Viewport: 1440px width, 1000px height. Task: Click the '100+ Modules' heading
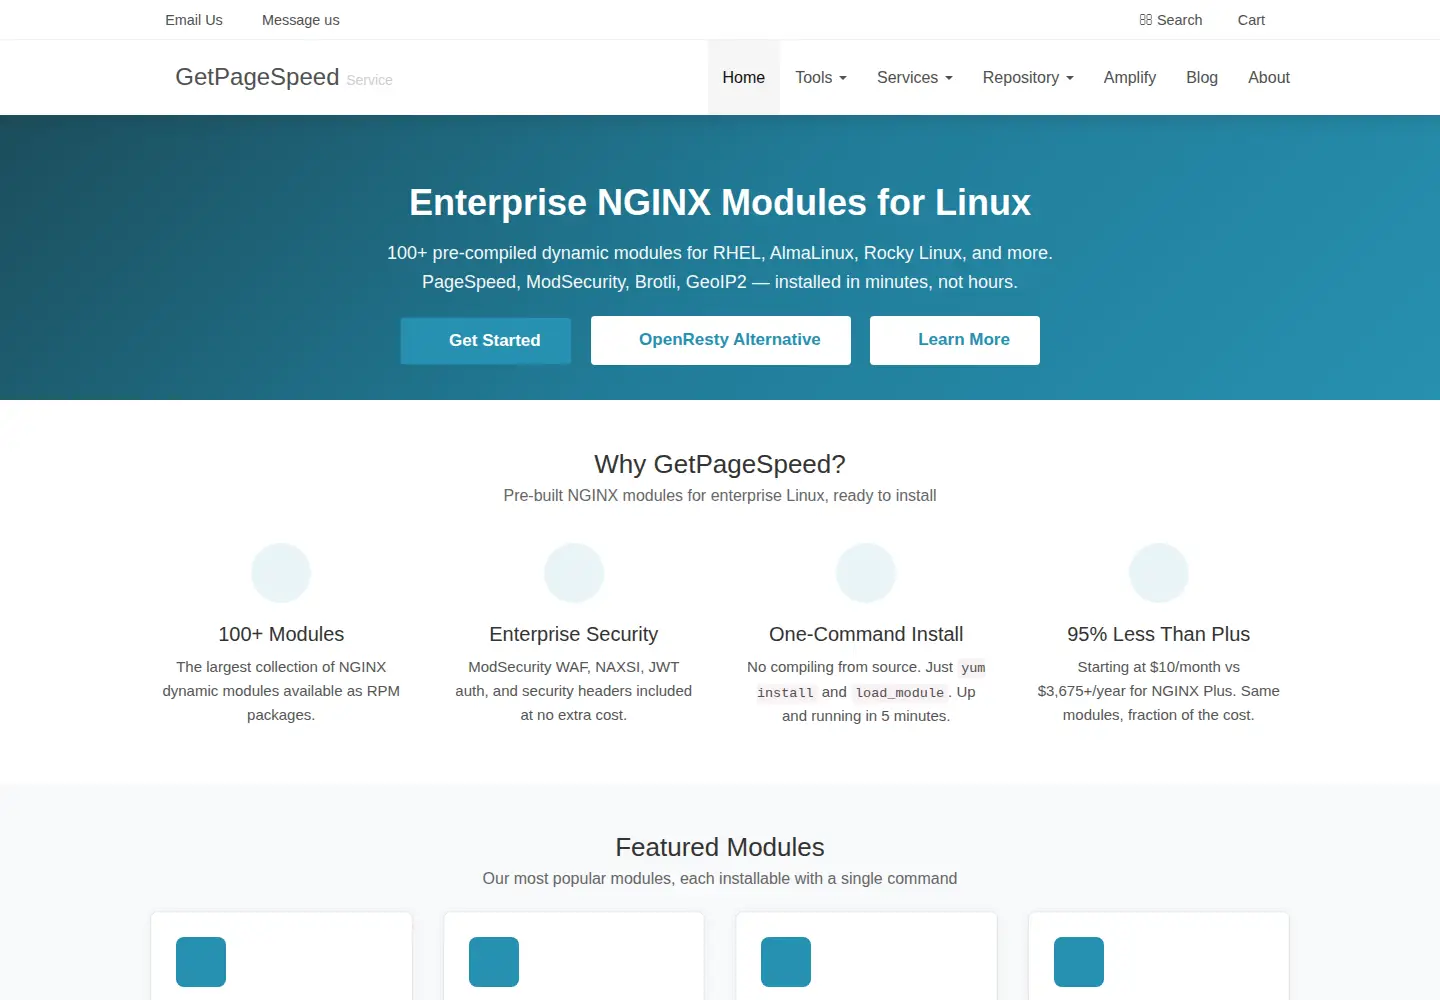(281, 634)
